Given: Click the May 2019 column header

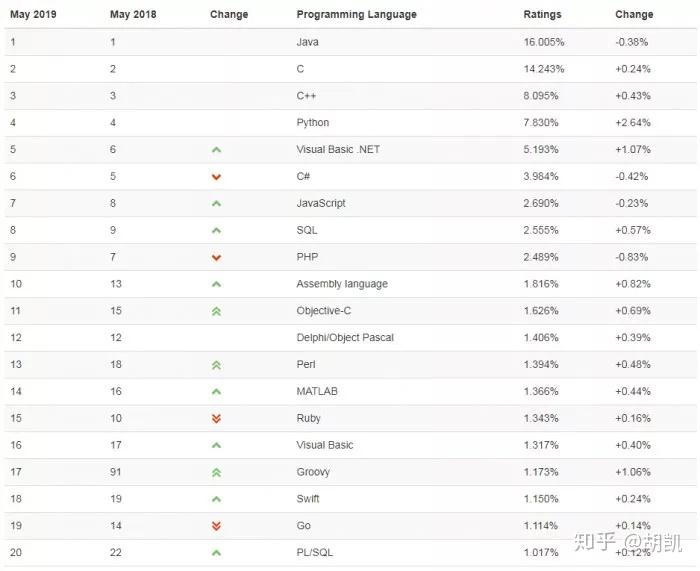Looking at the screenshot, I should [x=32, y=15].
